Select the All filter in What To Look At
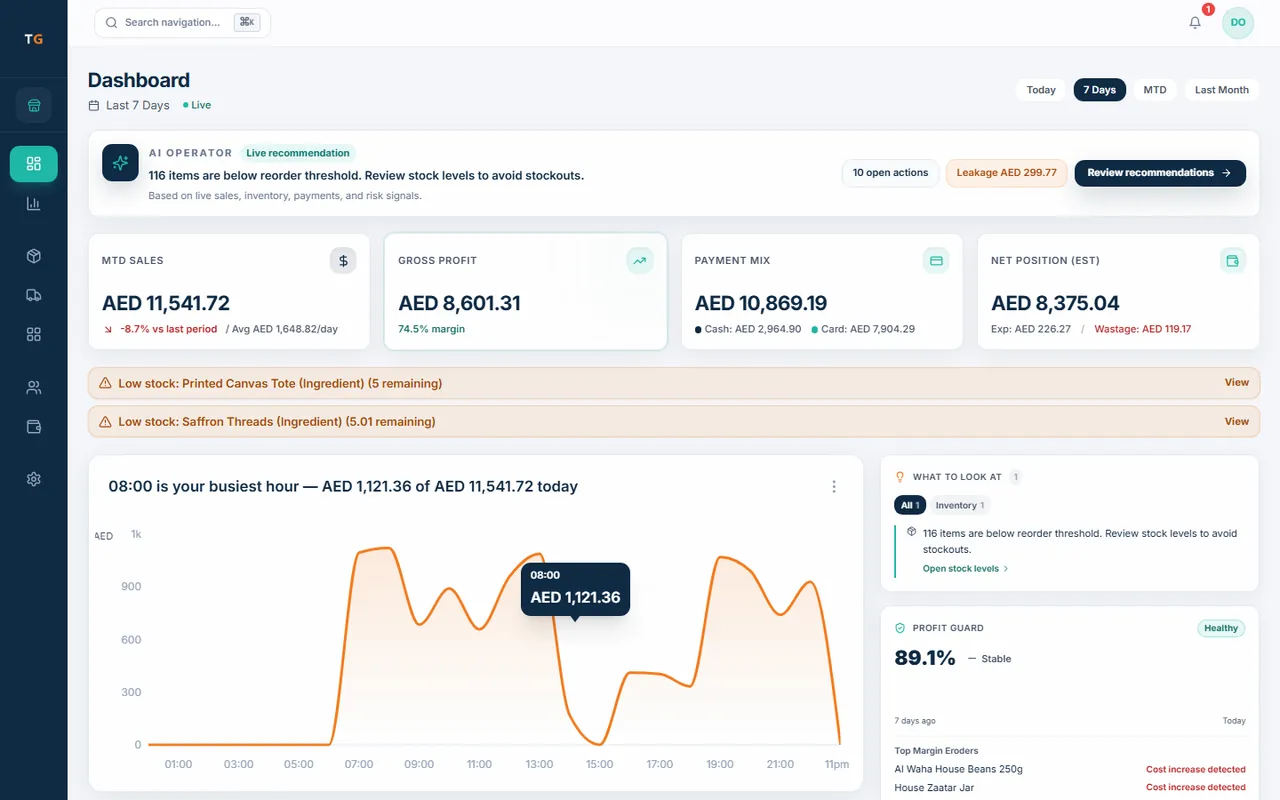 [x=910, y=506]
